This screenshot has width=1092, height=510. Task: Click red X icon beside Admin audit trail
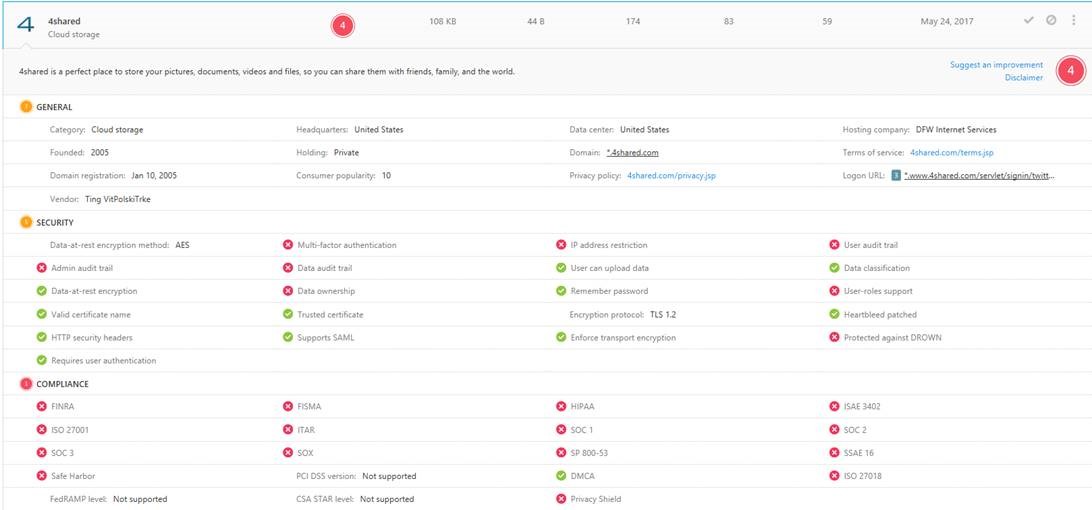click(x=41, y=268)
